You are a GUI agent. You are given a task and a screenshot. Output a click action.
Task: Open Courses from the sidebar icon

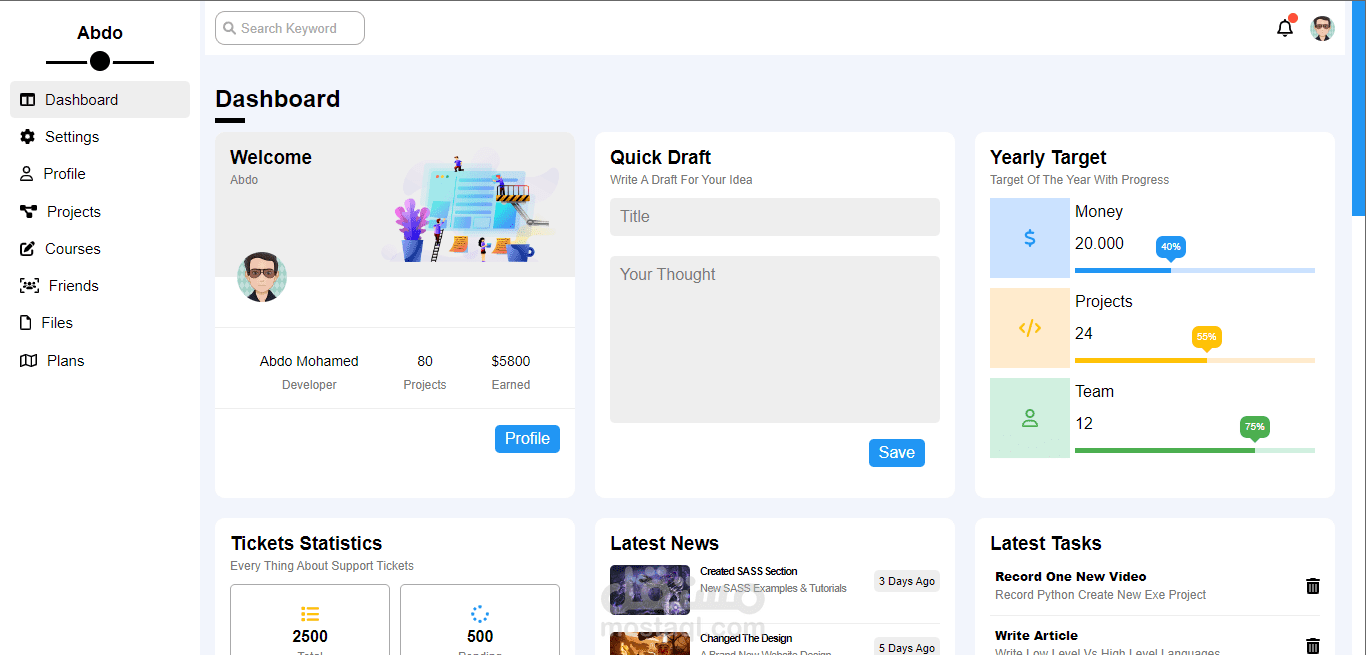point(25,248)
